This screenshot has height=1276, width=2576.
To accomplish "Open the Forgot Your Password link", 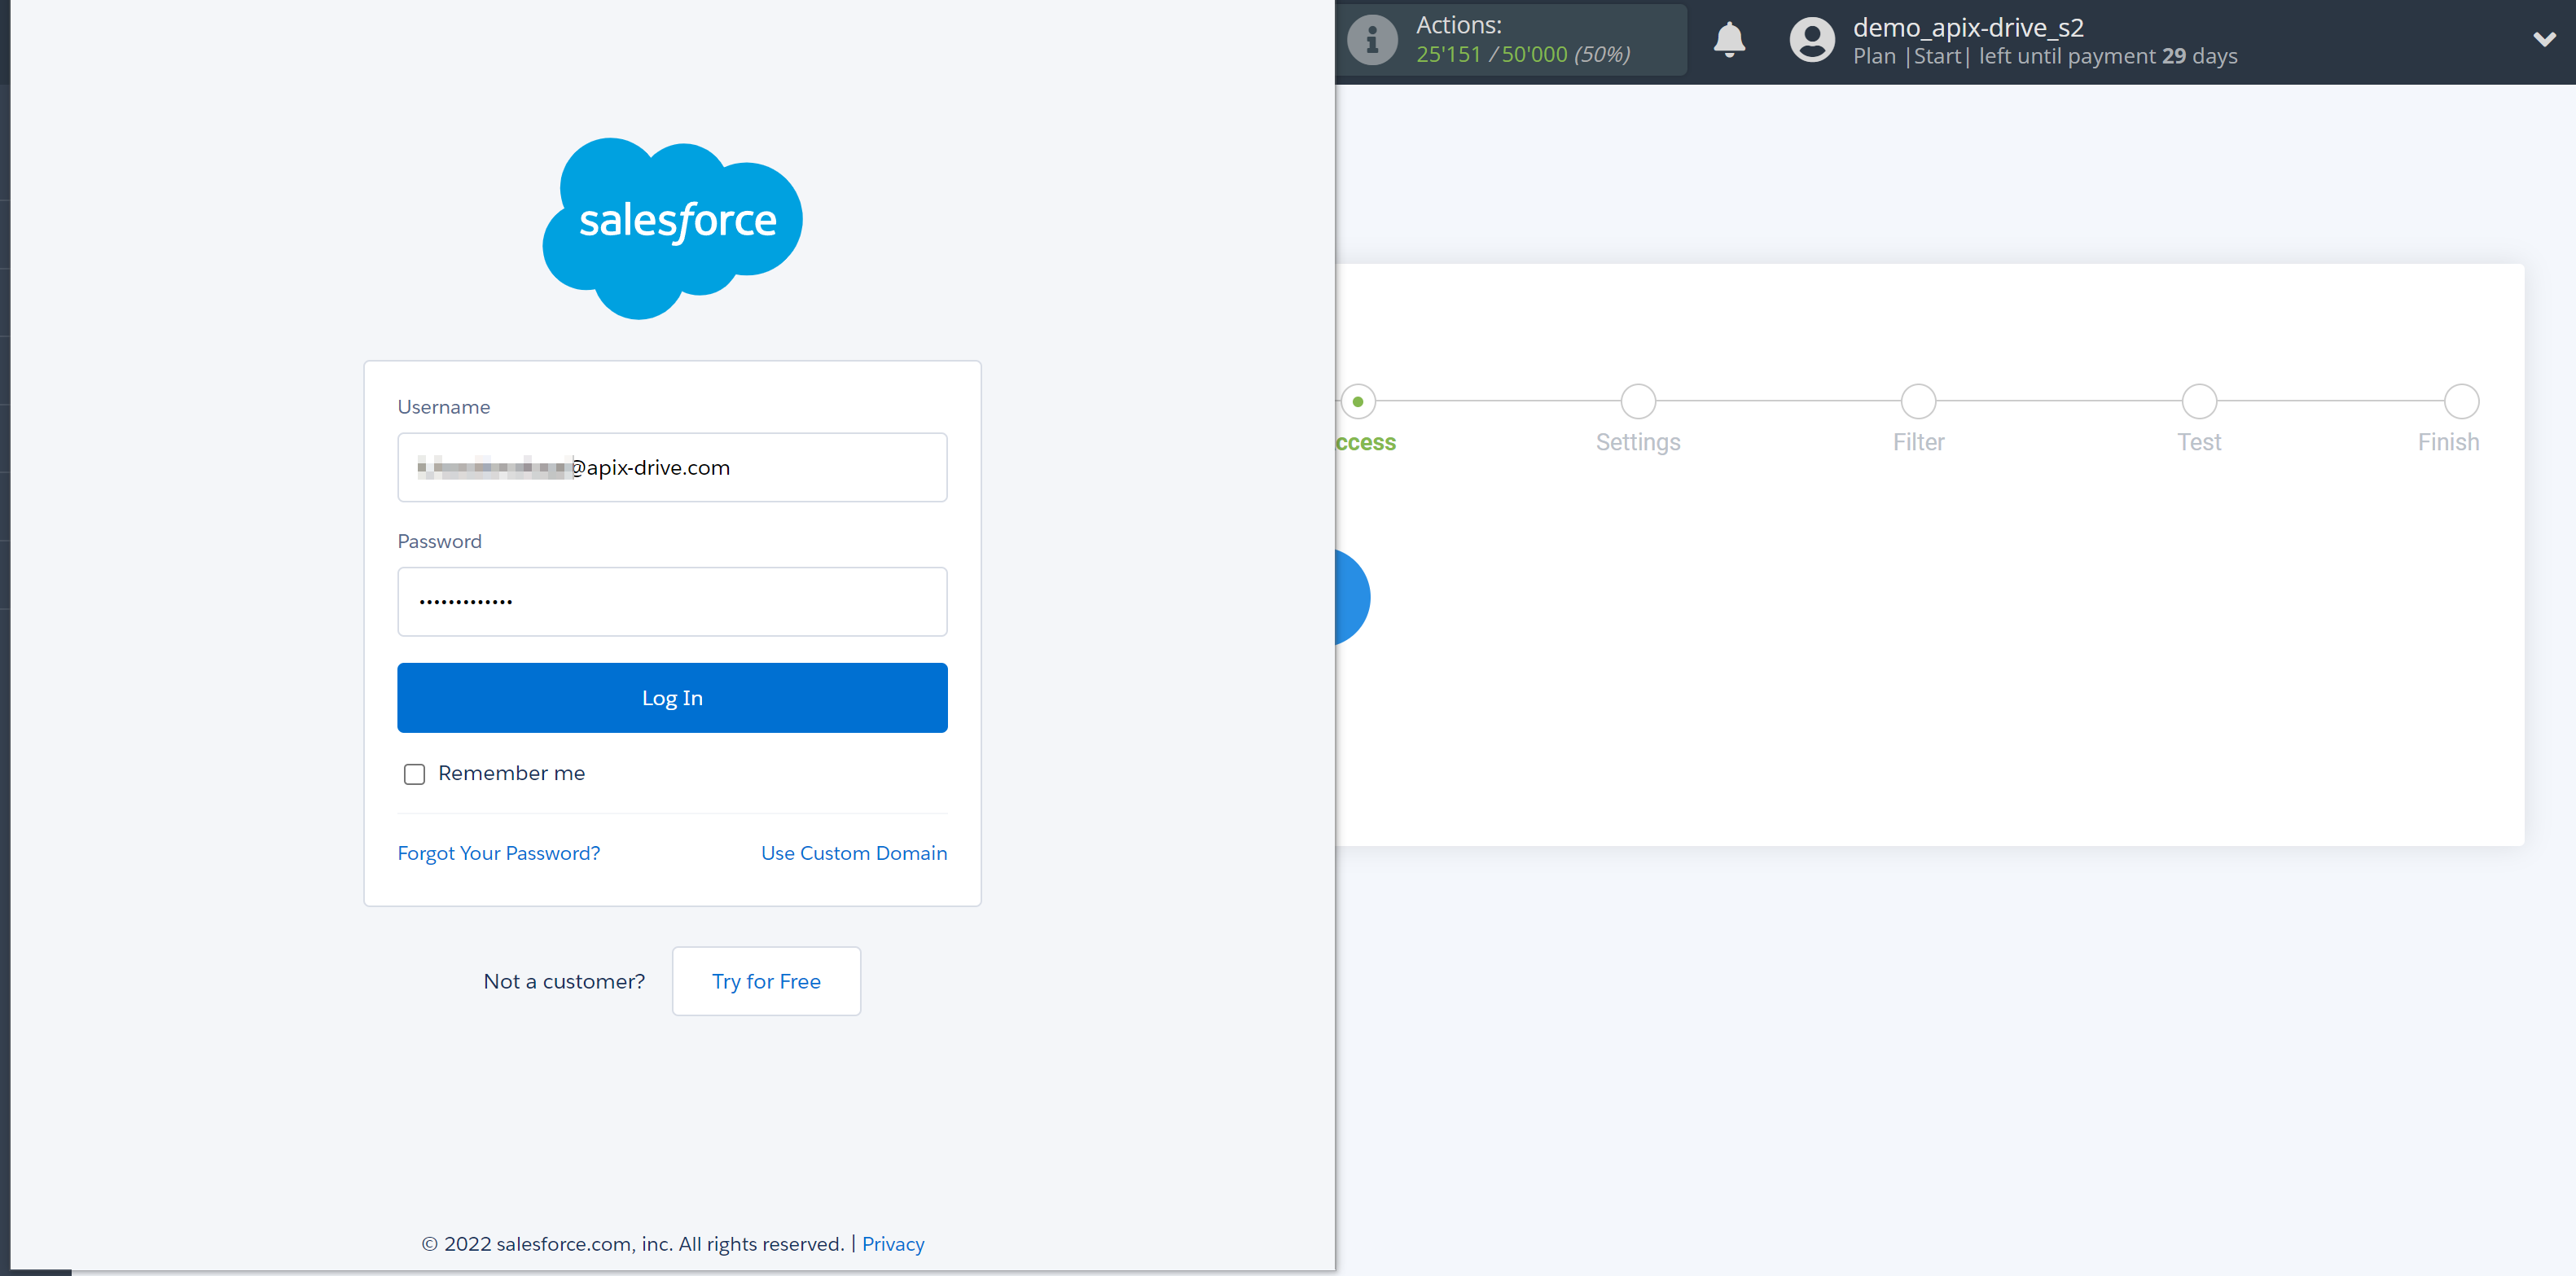I will coord(499,853).
